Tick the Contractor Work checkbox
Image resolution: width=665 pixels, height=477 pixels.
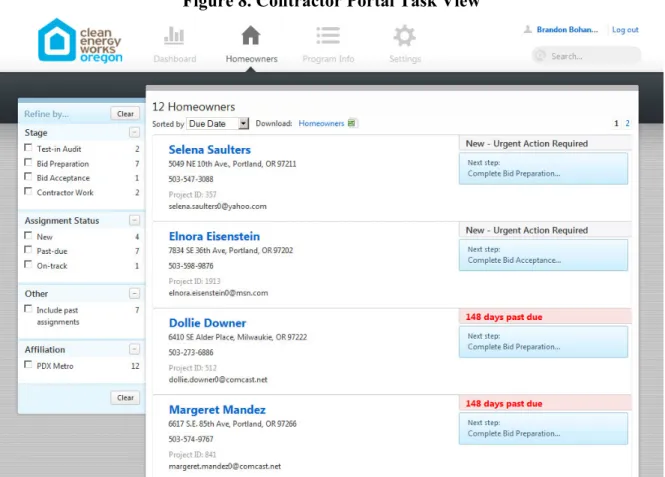point(28,192)
